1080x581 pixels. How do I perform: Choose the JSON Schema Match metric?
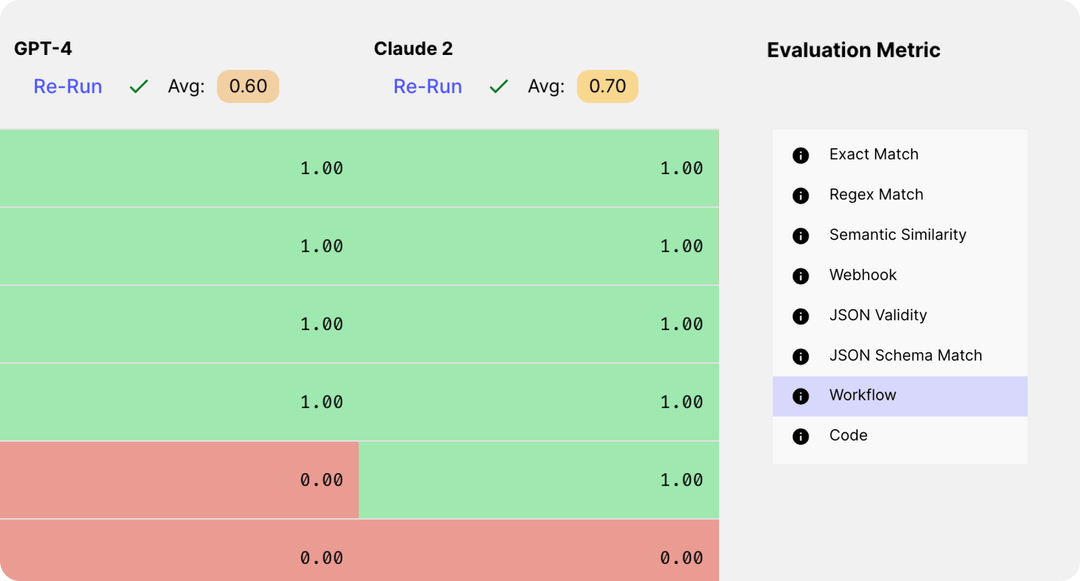point(900,355)
